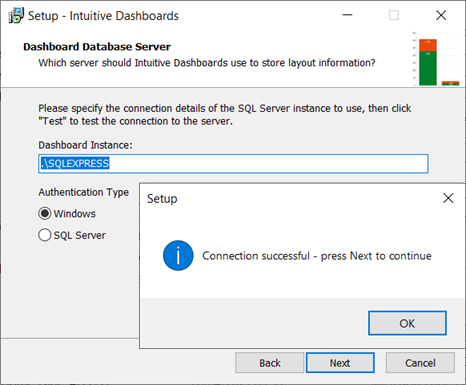Minimize the Setup - Intuitive Dashboards window
The width and height of the screenshot is (466, 385).
coord(347,15)
